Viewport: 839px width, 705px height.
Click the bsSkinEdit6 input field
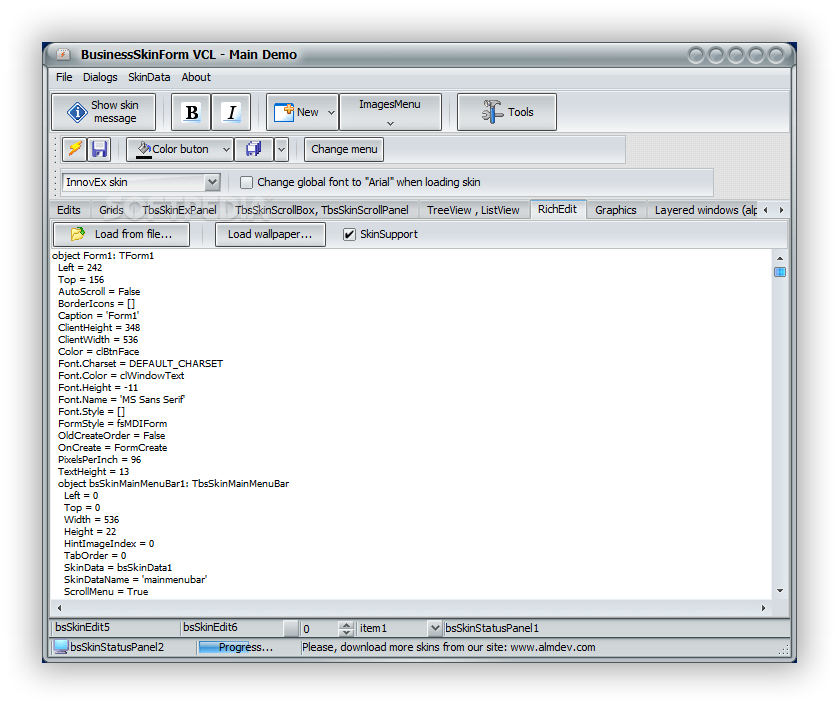click(231, 627)
